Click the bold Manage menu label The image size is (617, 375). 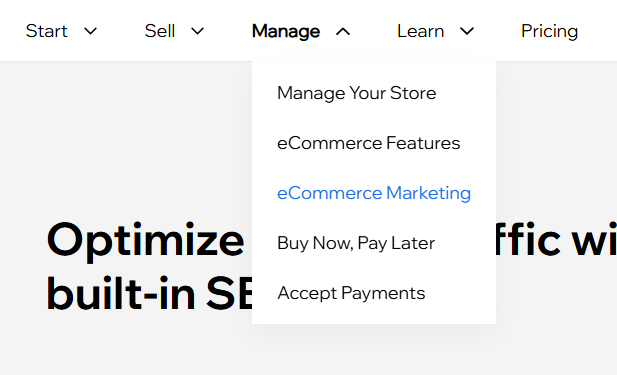pos(286,31)
